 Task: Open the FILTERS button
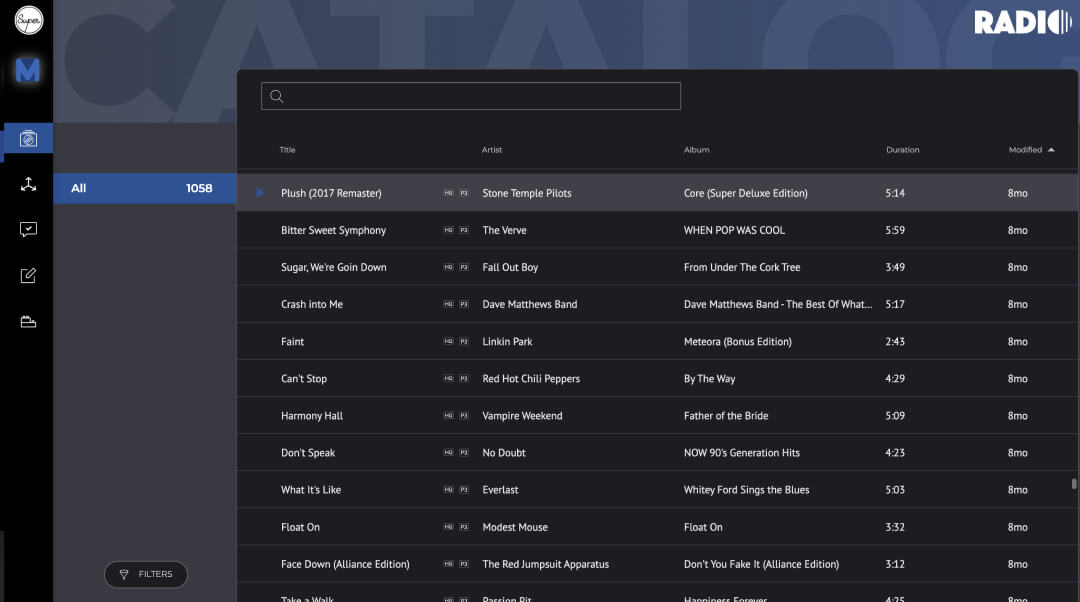(146, 574)
